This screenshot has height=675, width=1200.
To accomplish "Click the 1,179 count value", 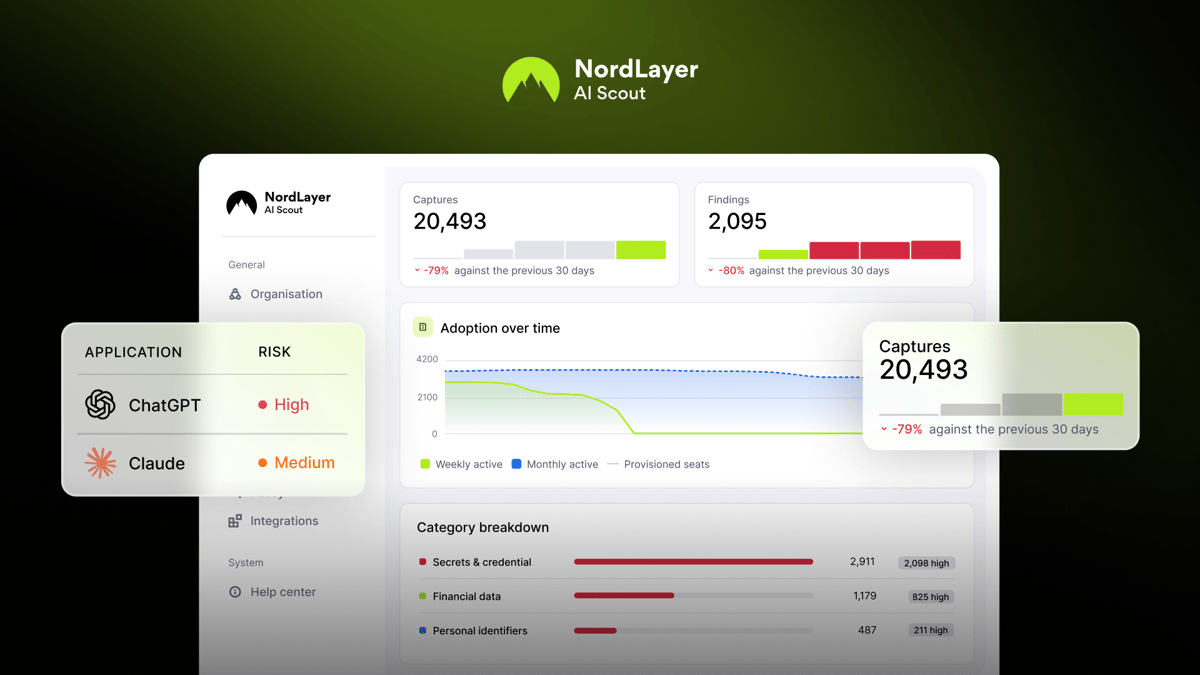I will click(x=865, y=596).
